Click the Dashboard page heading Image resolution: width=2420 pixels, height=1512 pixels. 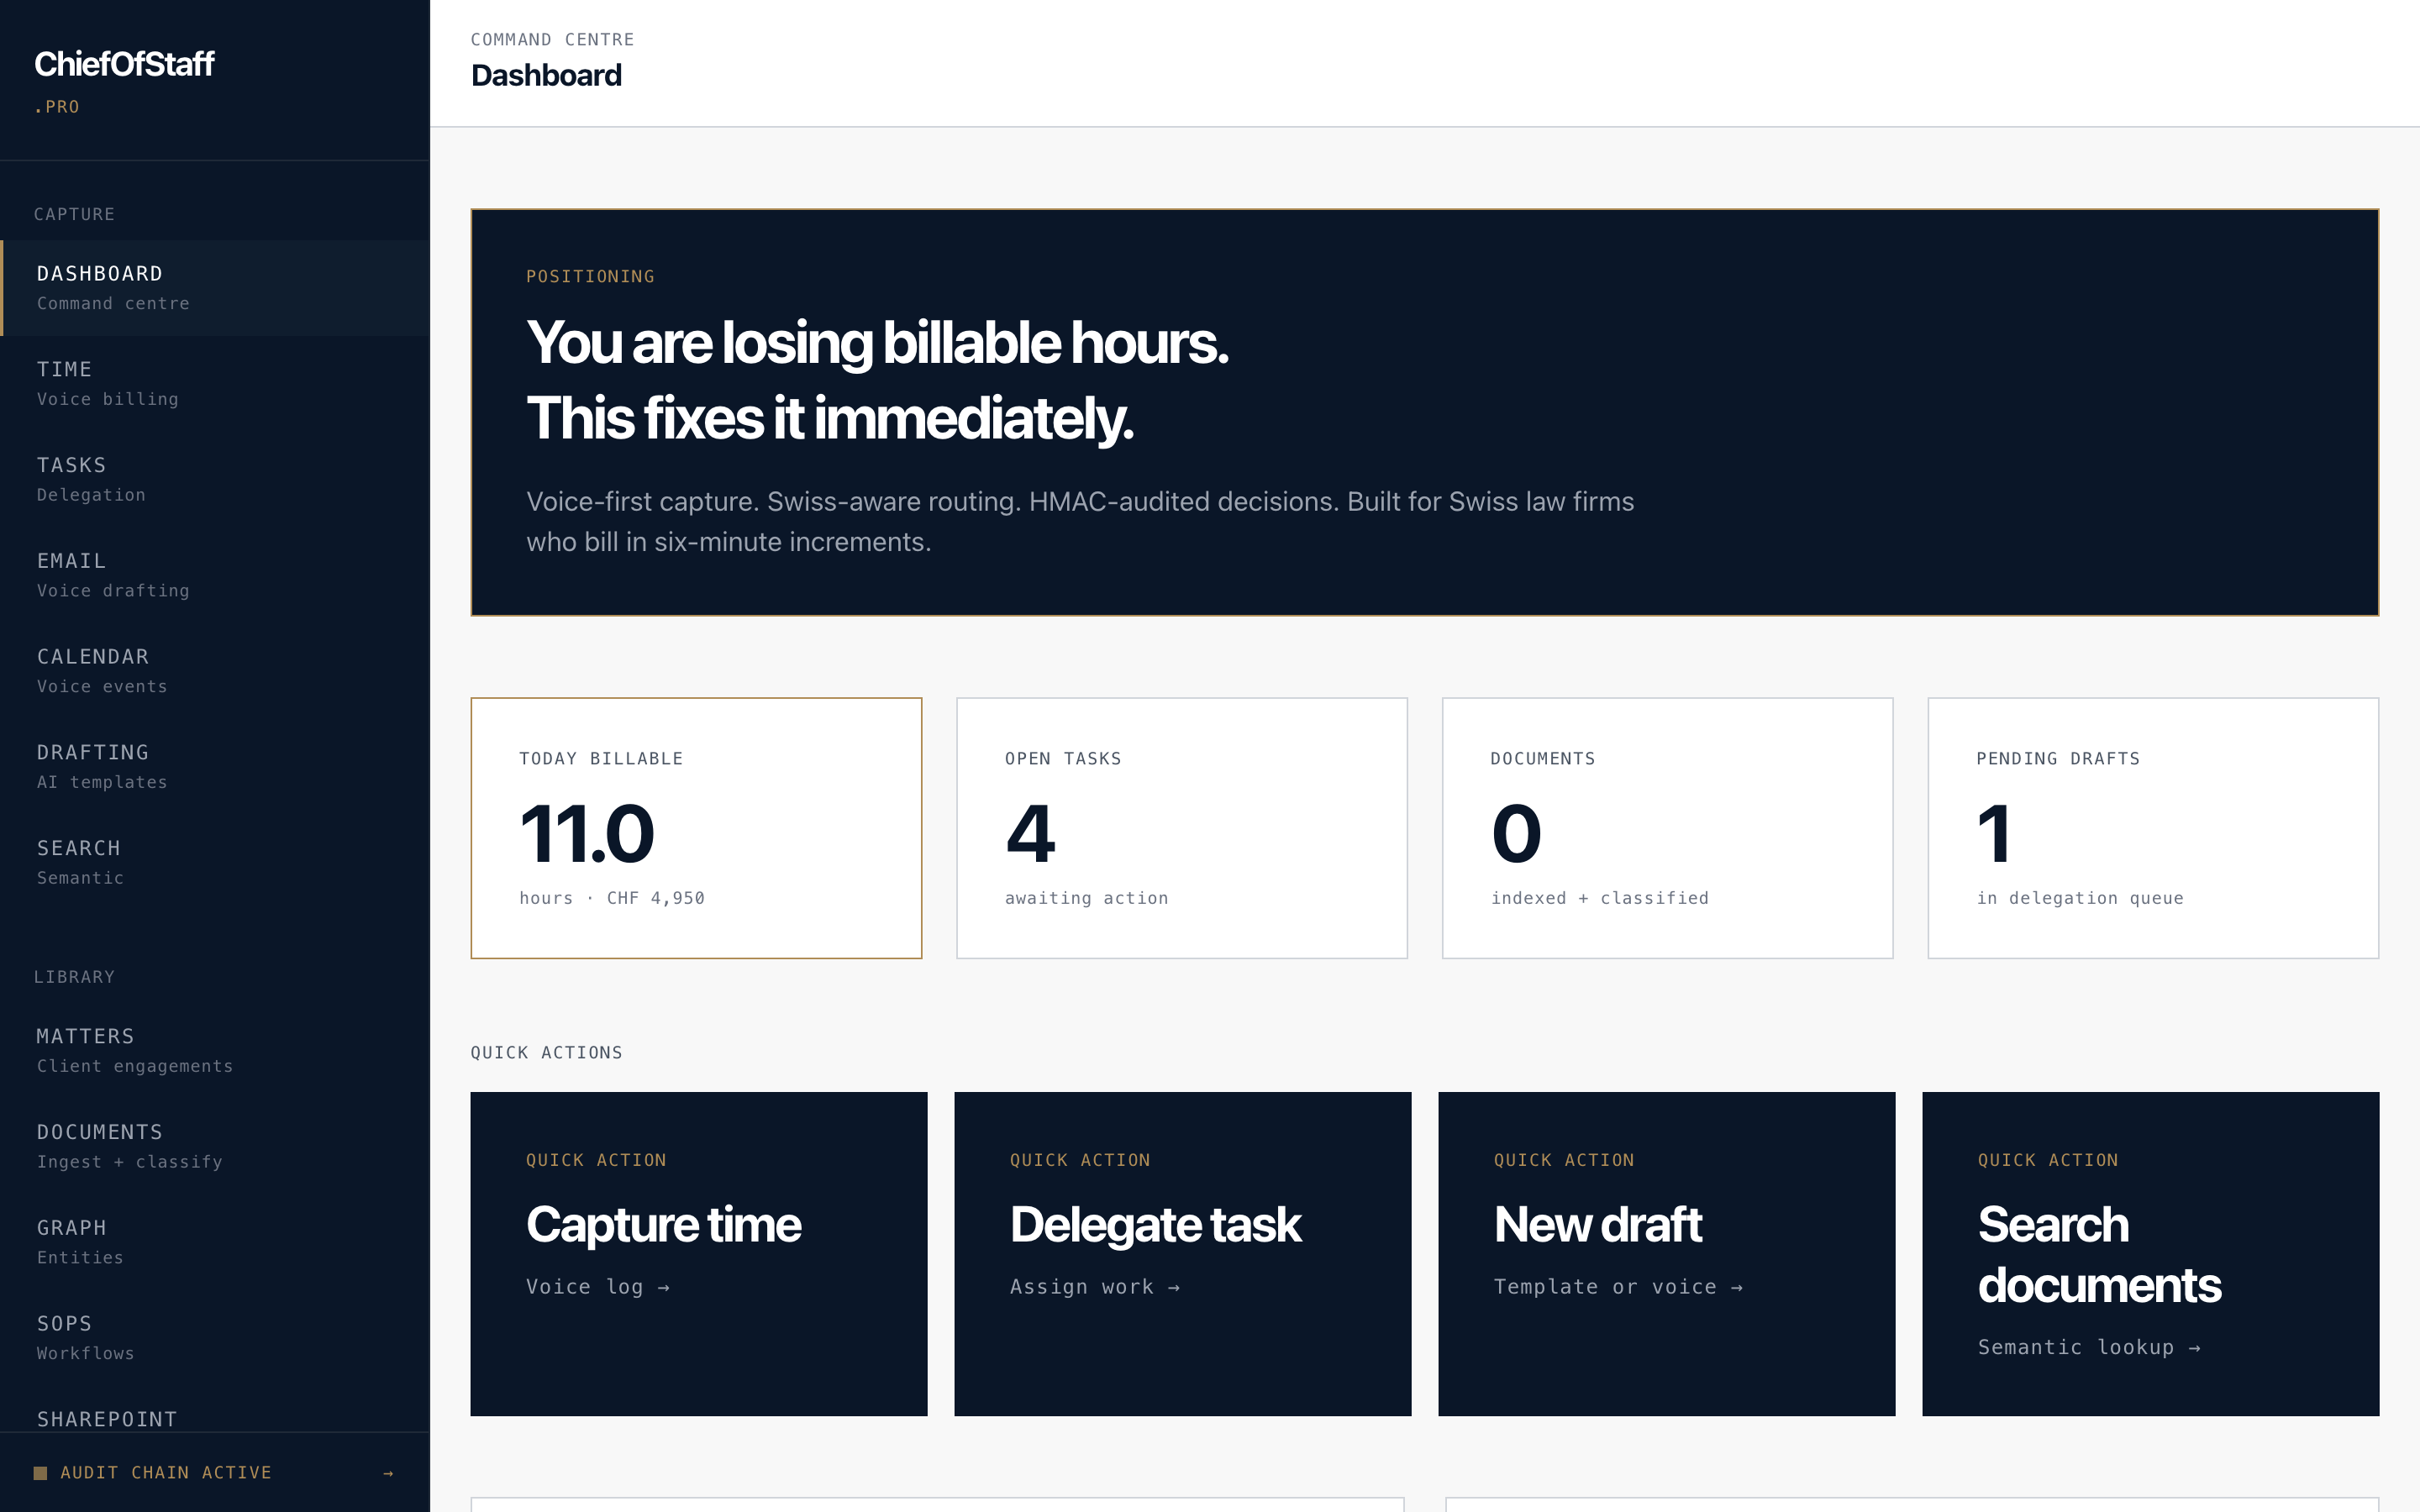[x=546, y=75]
